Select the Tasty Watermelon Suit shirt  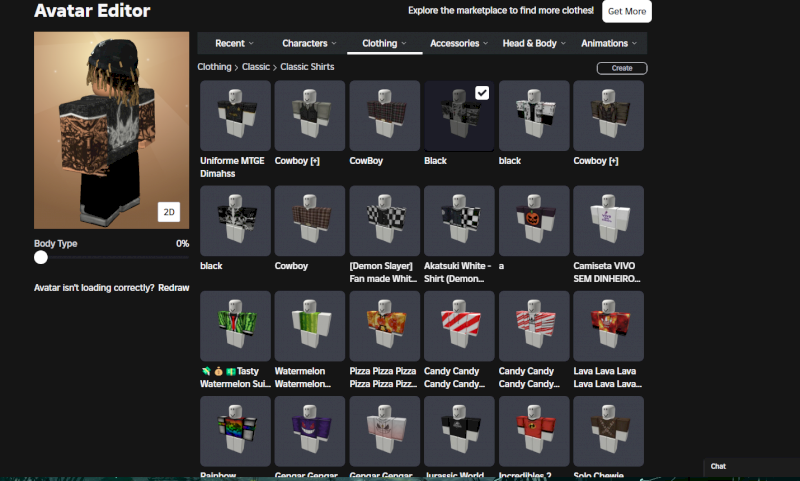click(235, 326)
